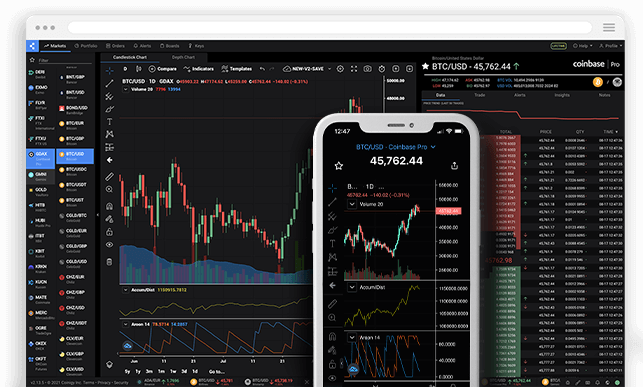Set chart range to 5y
This screenshot has width=643, height=387.
click(x=127, y=371)
